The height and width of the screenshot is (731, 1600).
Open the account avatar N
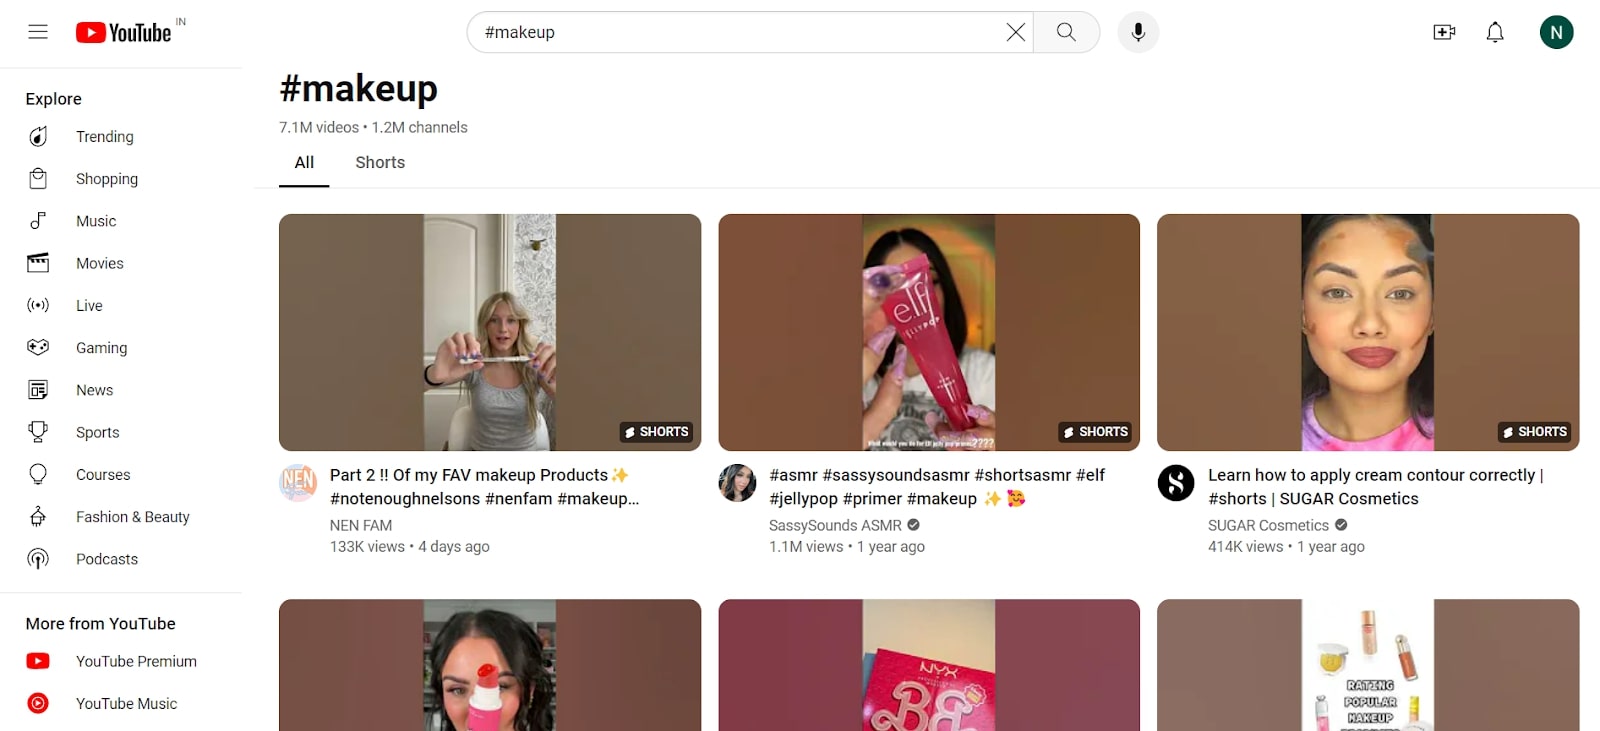coord(1556,32)
